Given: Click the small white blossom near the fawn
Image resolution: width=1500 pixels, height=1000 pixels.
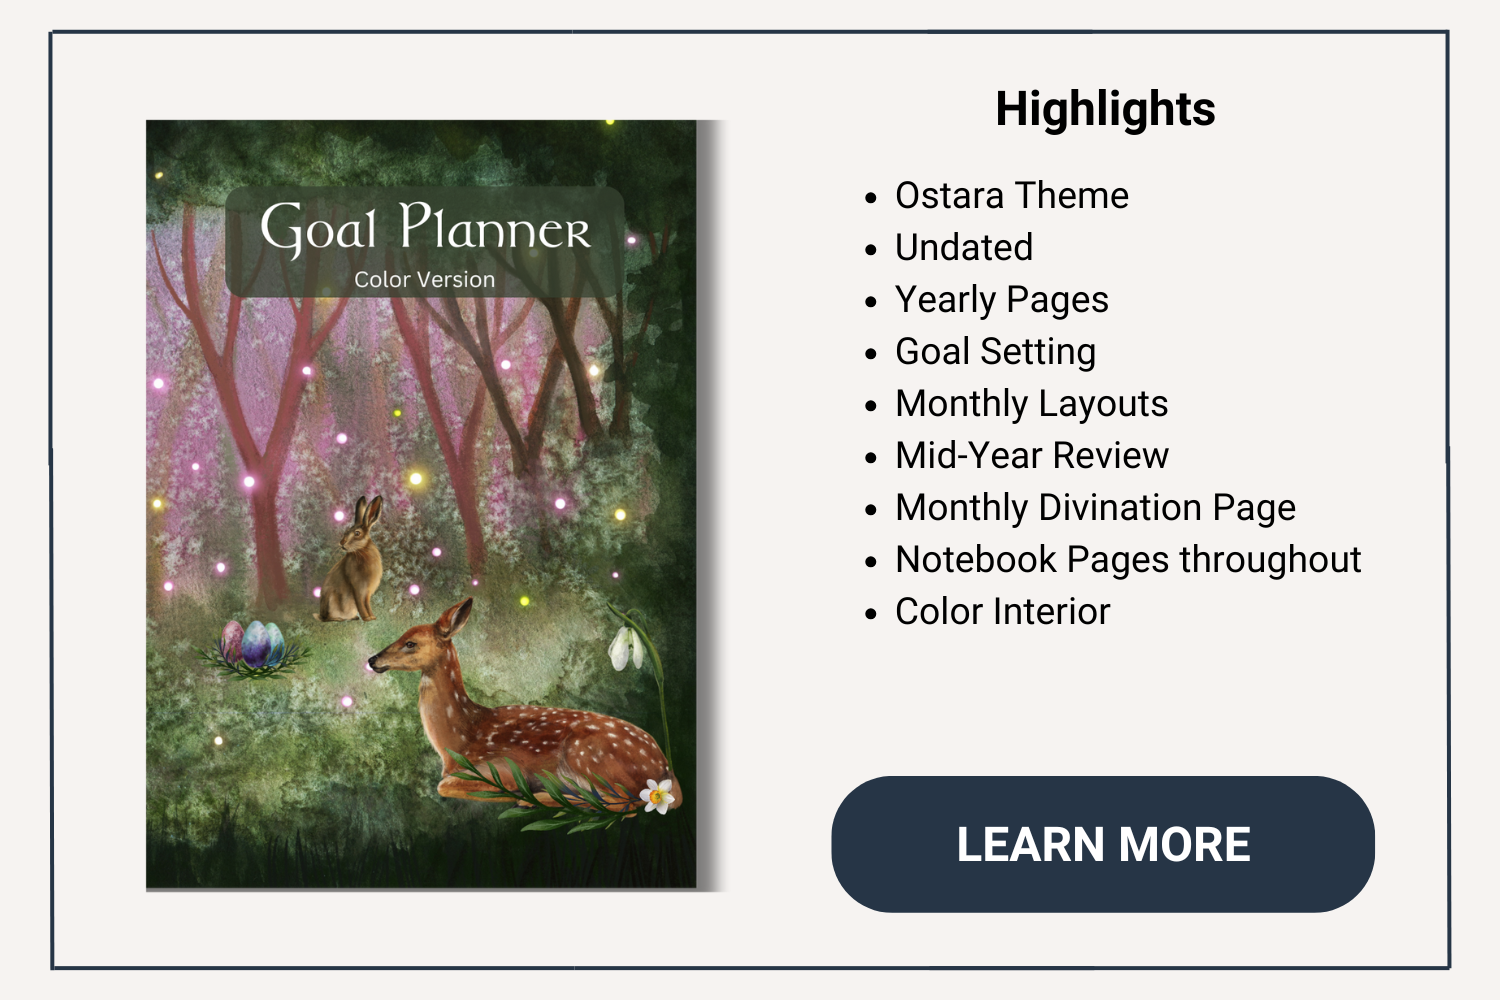Looking at the screenshot, I should (x=657, y=796).
